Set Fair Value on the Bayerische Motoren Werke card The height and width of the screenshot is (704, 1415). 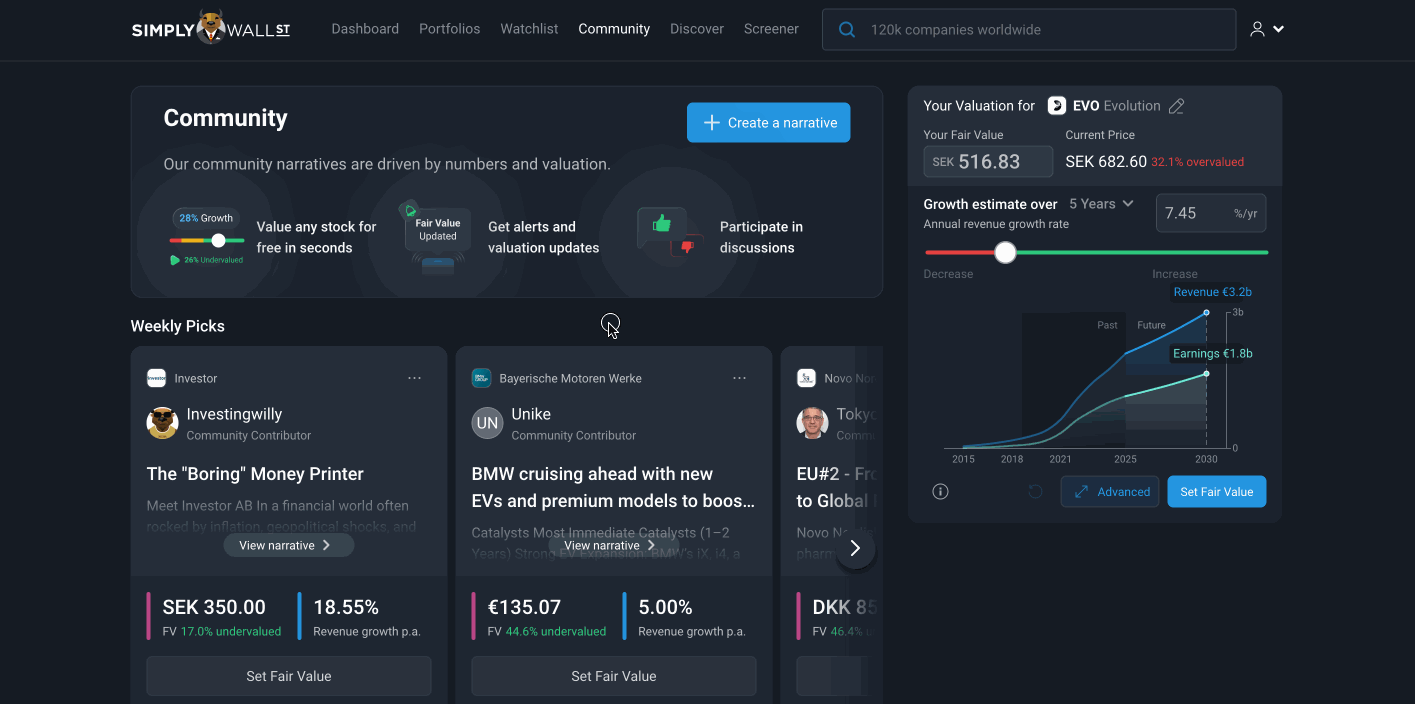(614, 676)
